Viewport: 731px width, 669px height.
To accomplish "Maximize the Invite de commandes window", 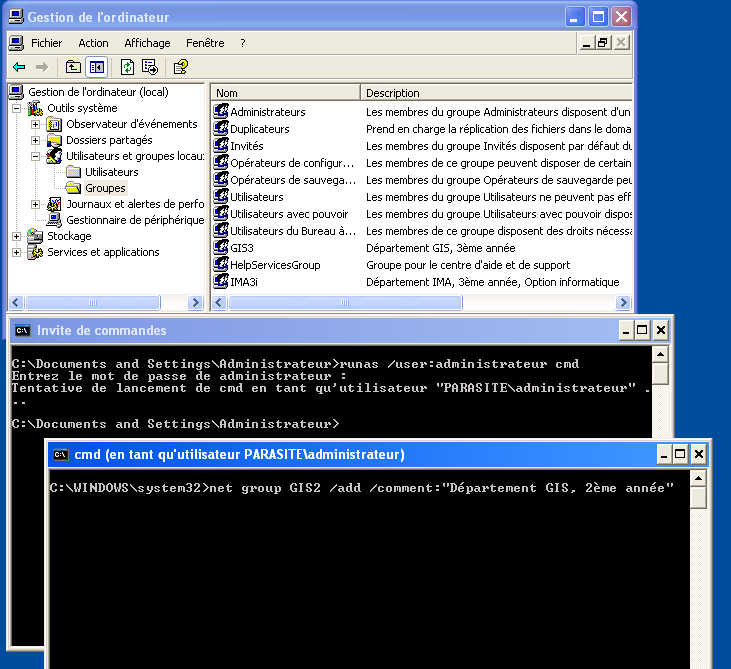I will coord(642,330).
